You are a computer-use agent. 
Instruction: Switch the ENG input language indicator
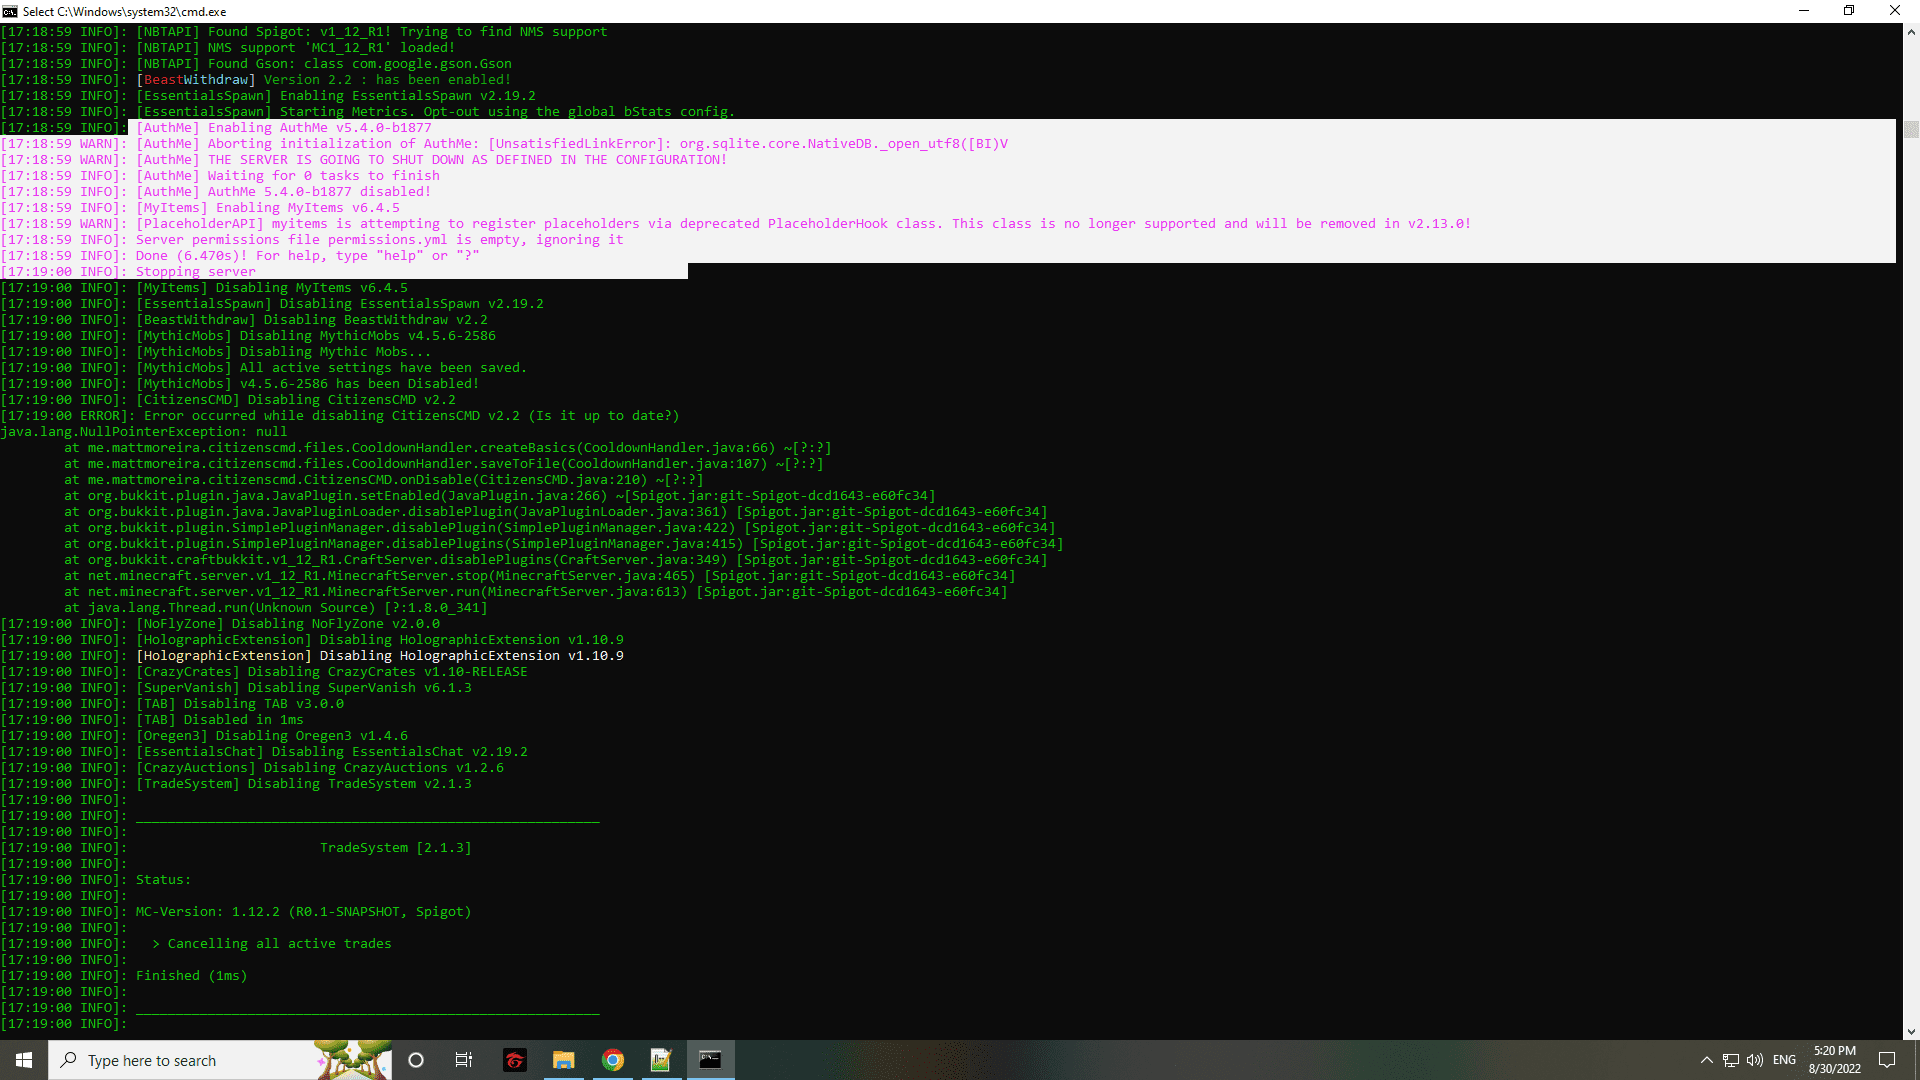pos(1784,1060)
